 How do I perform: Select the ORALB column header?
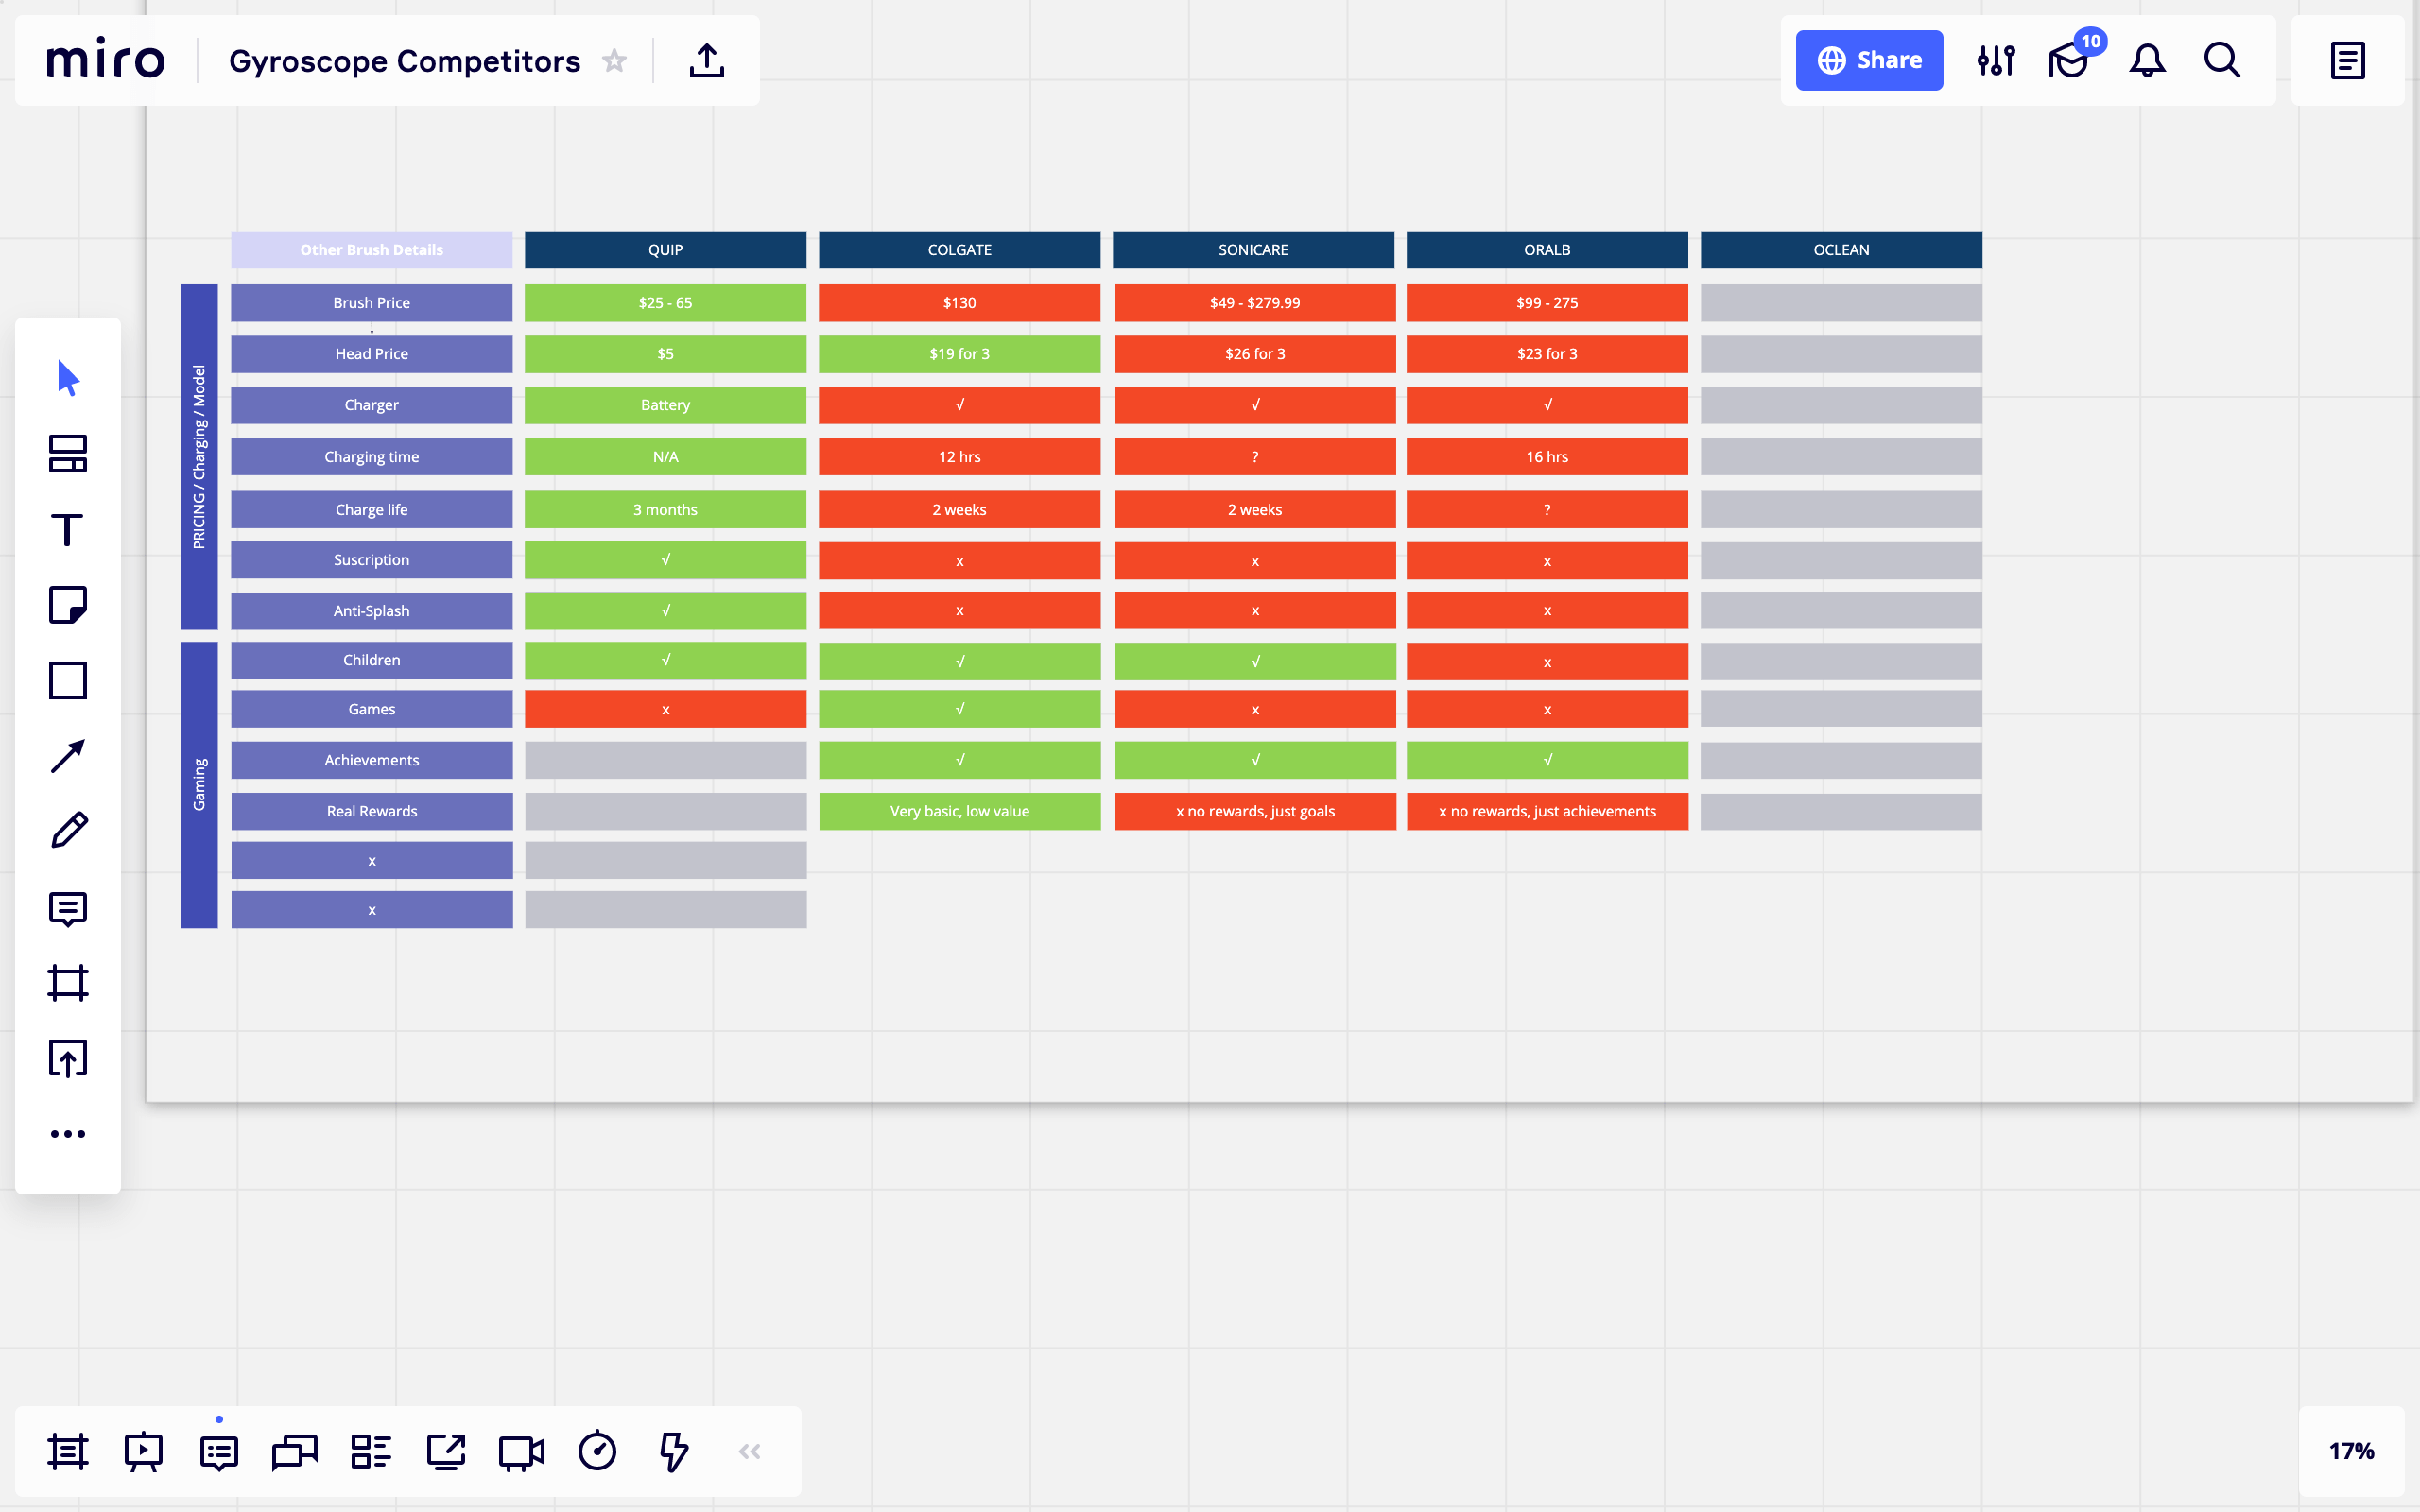(1547, 250)
